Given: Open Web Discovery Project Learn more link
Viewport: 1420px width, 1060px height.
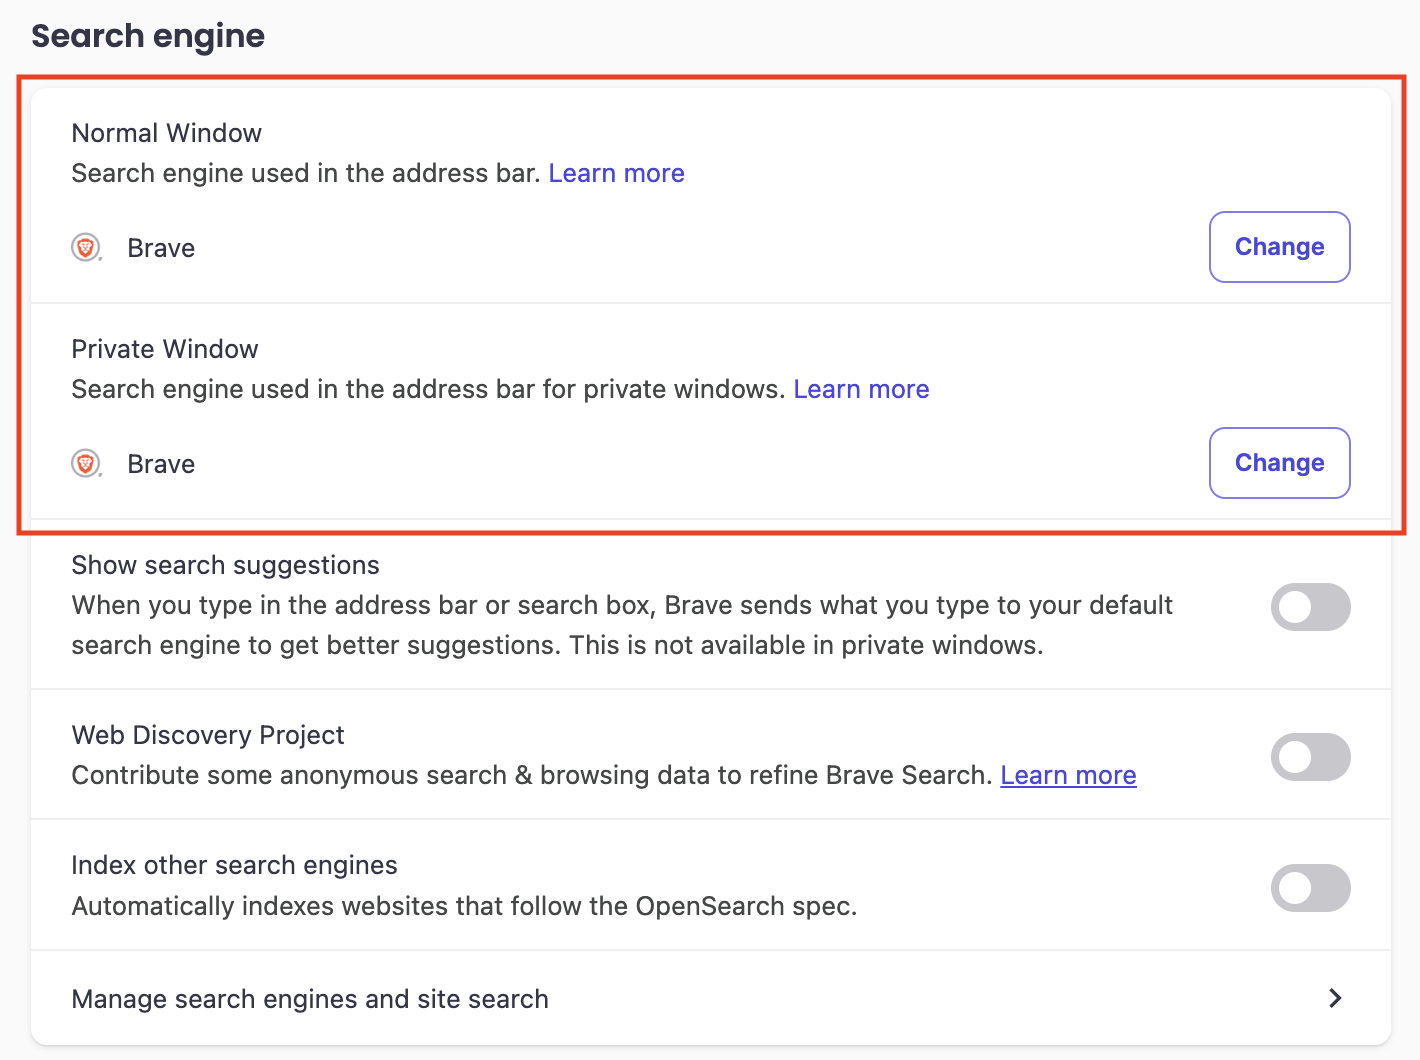Looking at the screenshot, I should point(1068,775).
